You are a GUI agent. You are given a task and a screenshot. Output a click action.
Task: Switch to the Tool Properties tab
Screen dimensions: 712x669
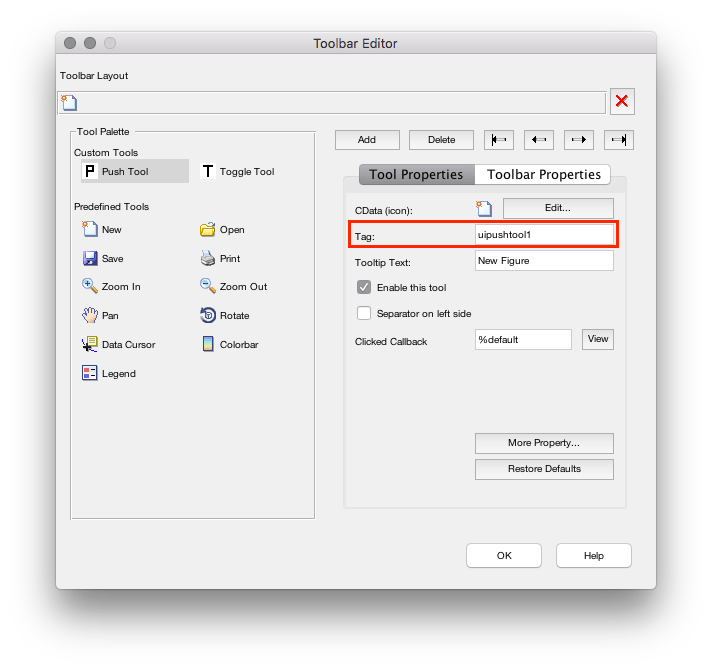coord(416,174)
